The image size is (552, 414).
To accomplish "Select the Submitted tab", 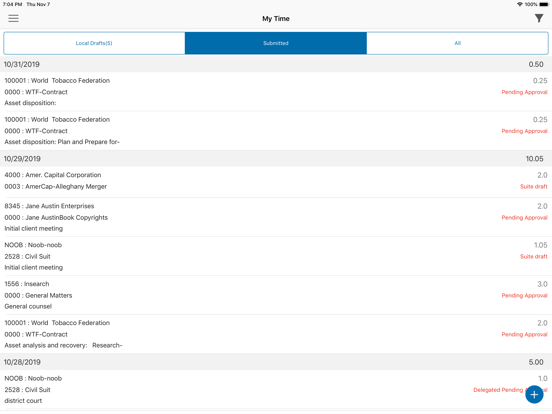I will pyautogui.click(x=276, y=43).
